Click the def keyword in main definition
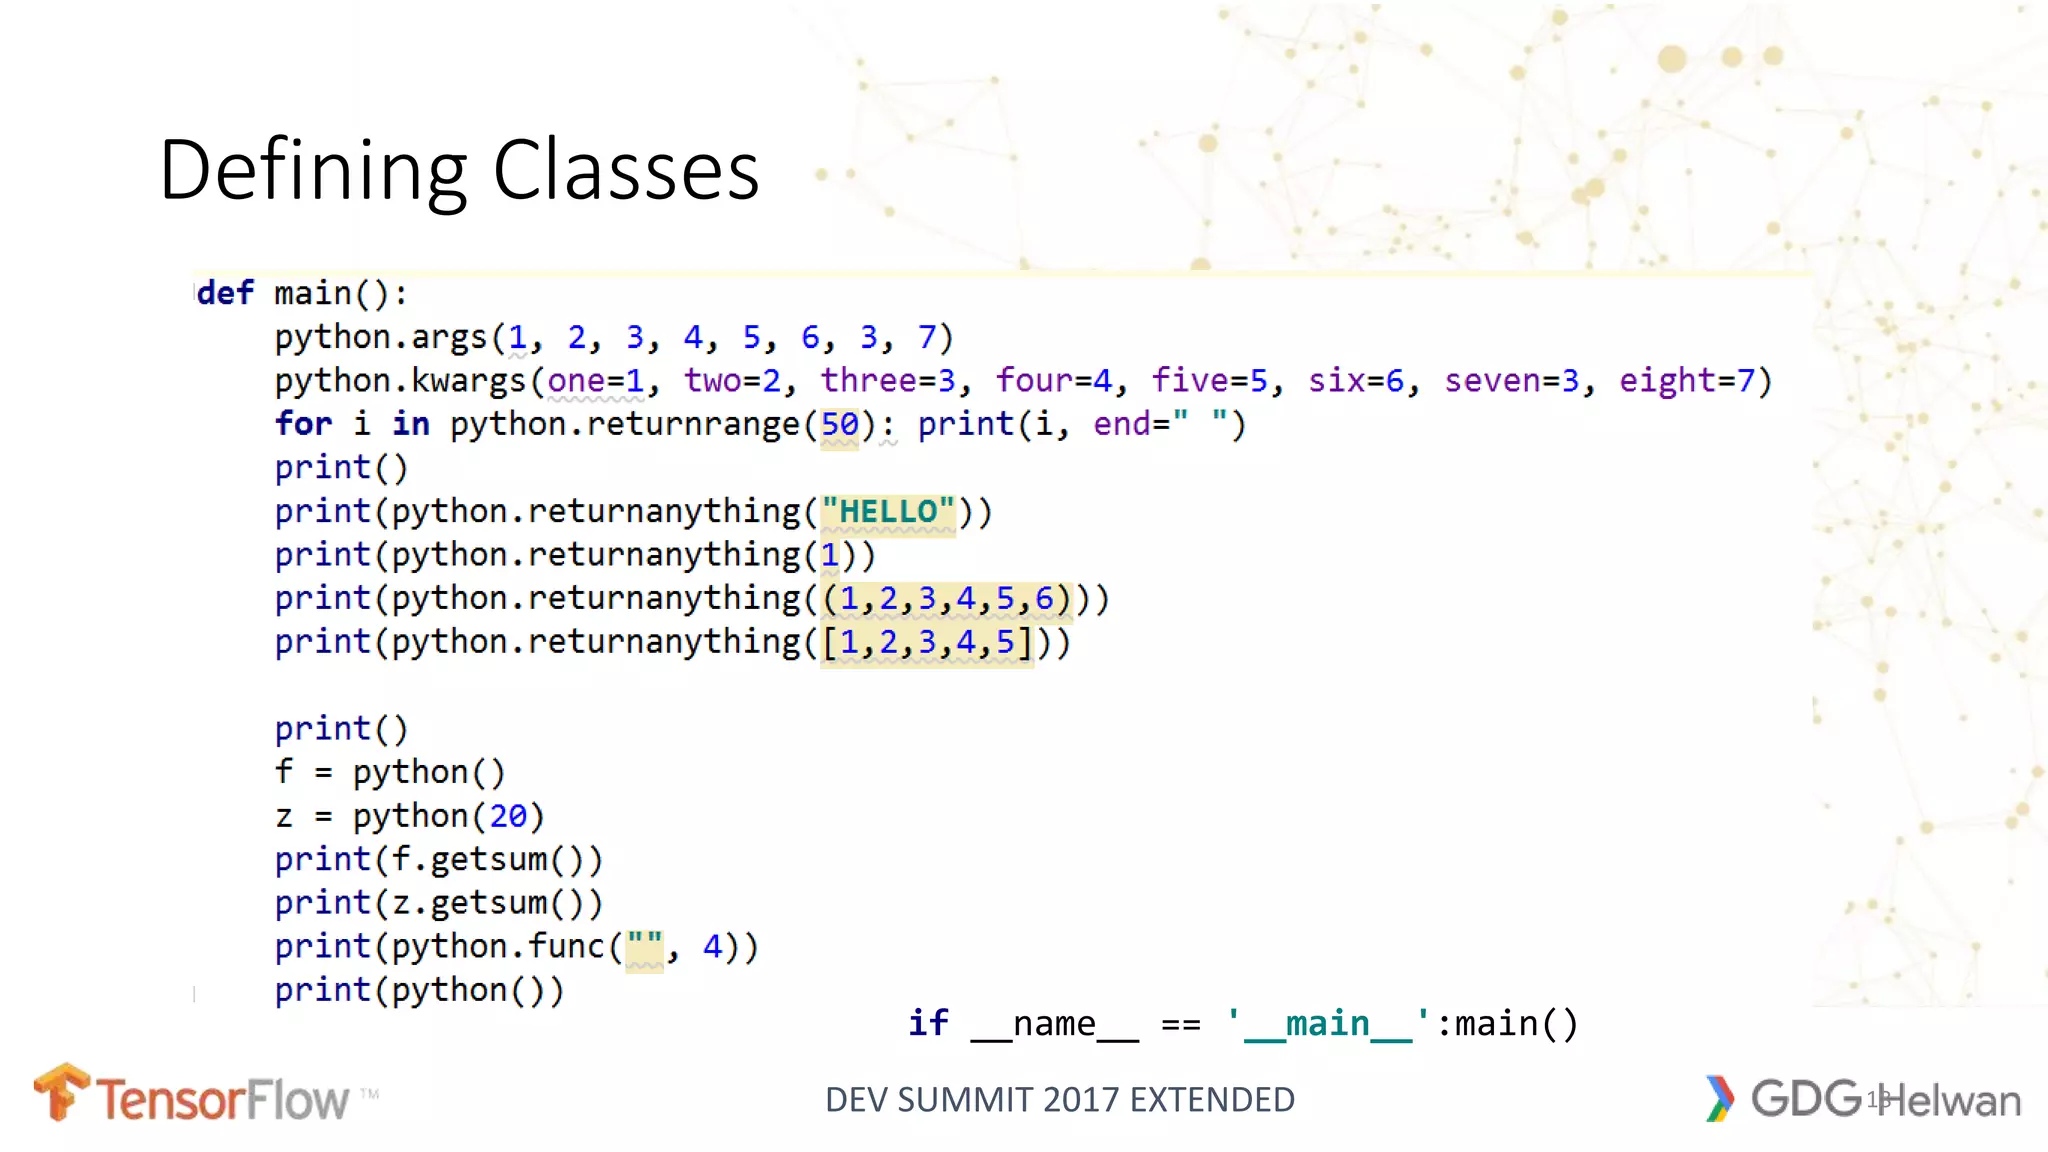The height and width of the screenshot is (1152, 2048). pos(225,293)
